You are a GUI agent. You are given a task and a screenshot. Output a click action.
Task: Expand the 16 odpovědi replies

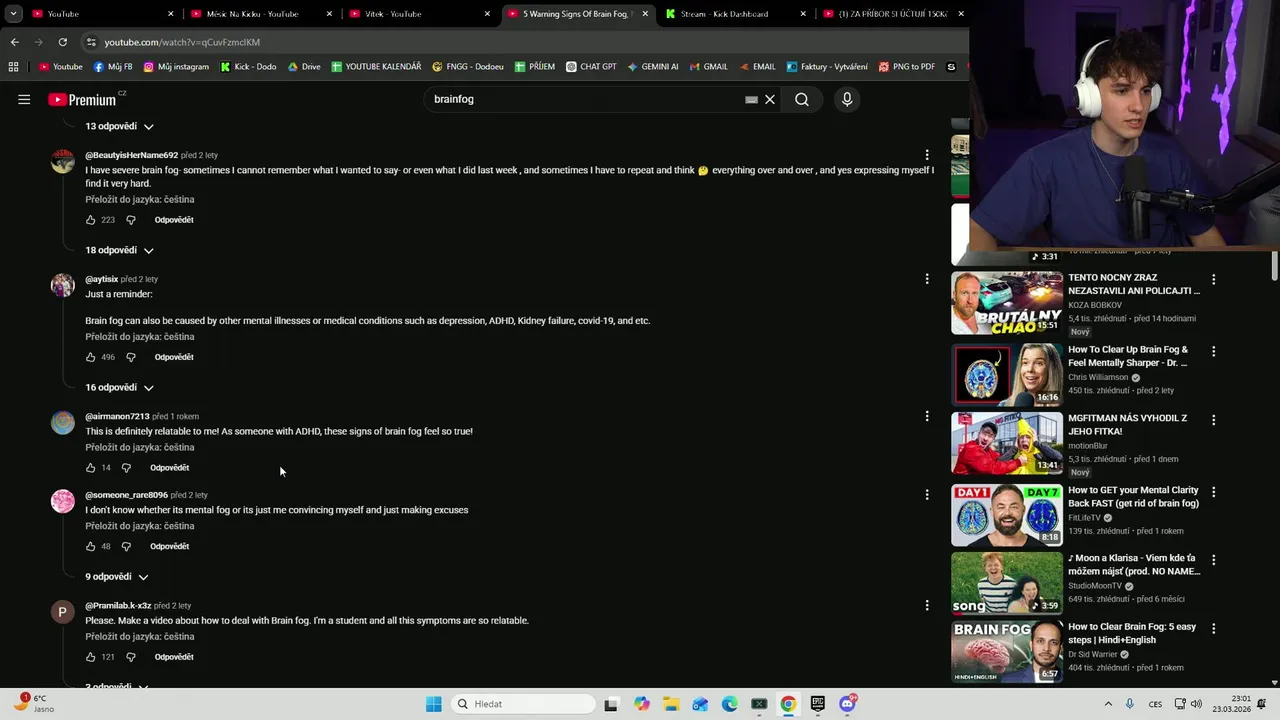[x=119, y=388]
